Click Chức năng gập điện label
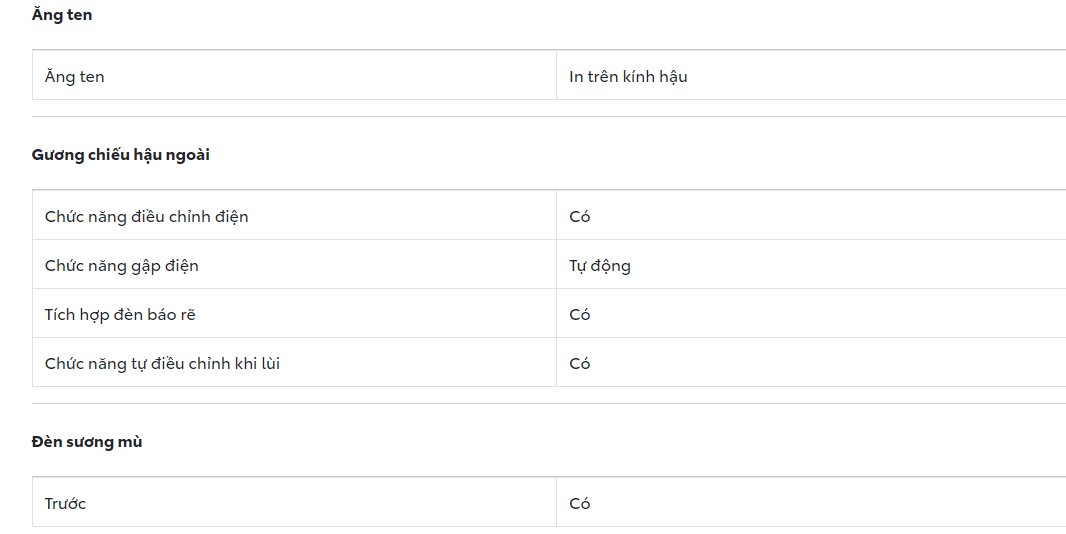The height and width of the screenshot is (534, 1066). click(122, 265)
